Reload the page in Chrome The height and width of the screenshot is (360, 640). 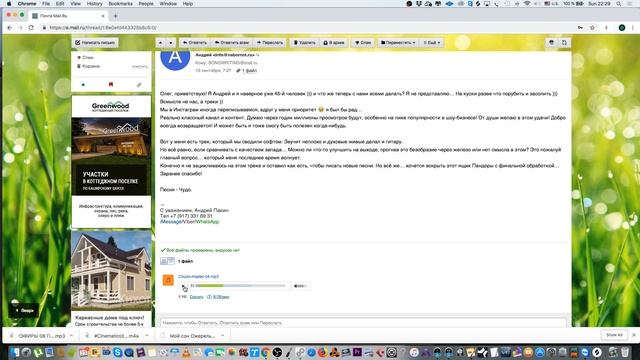tap(31, 27)
